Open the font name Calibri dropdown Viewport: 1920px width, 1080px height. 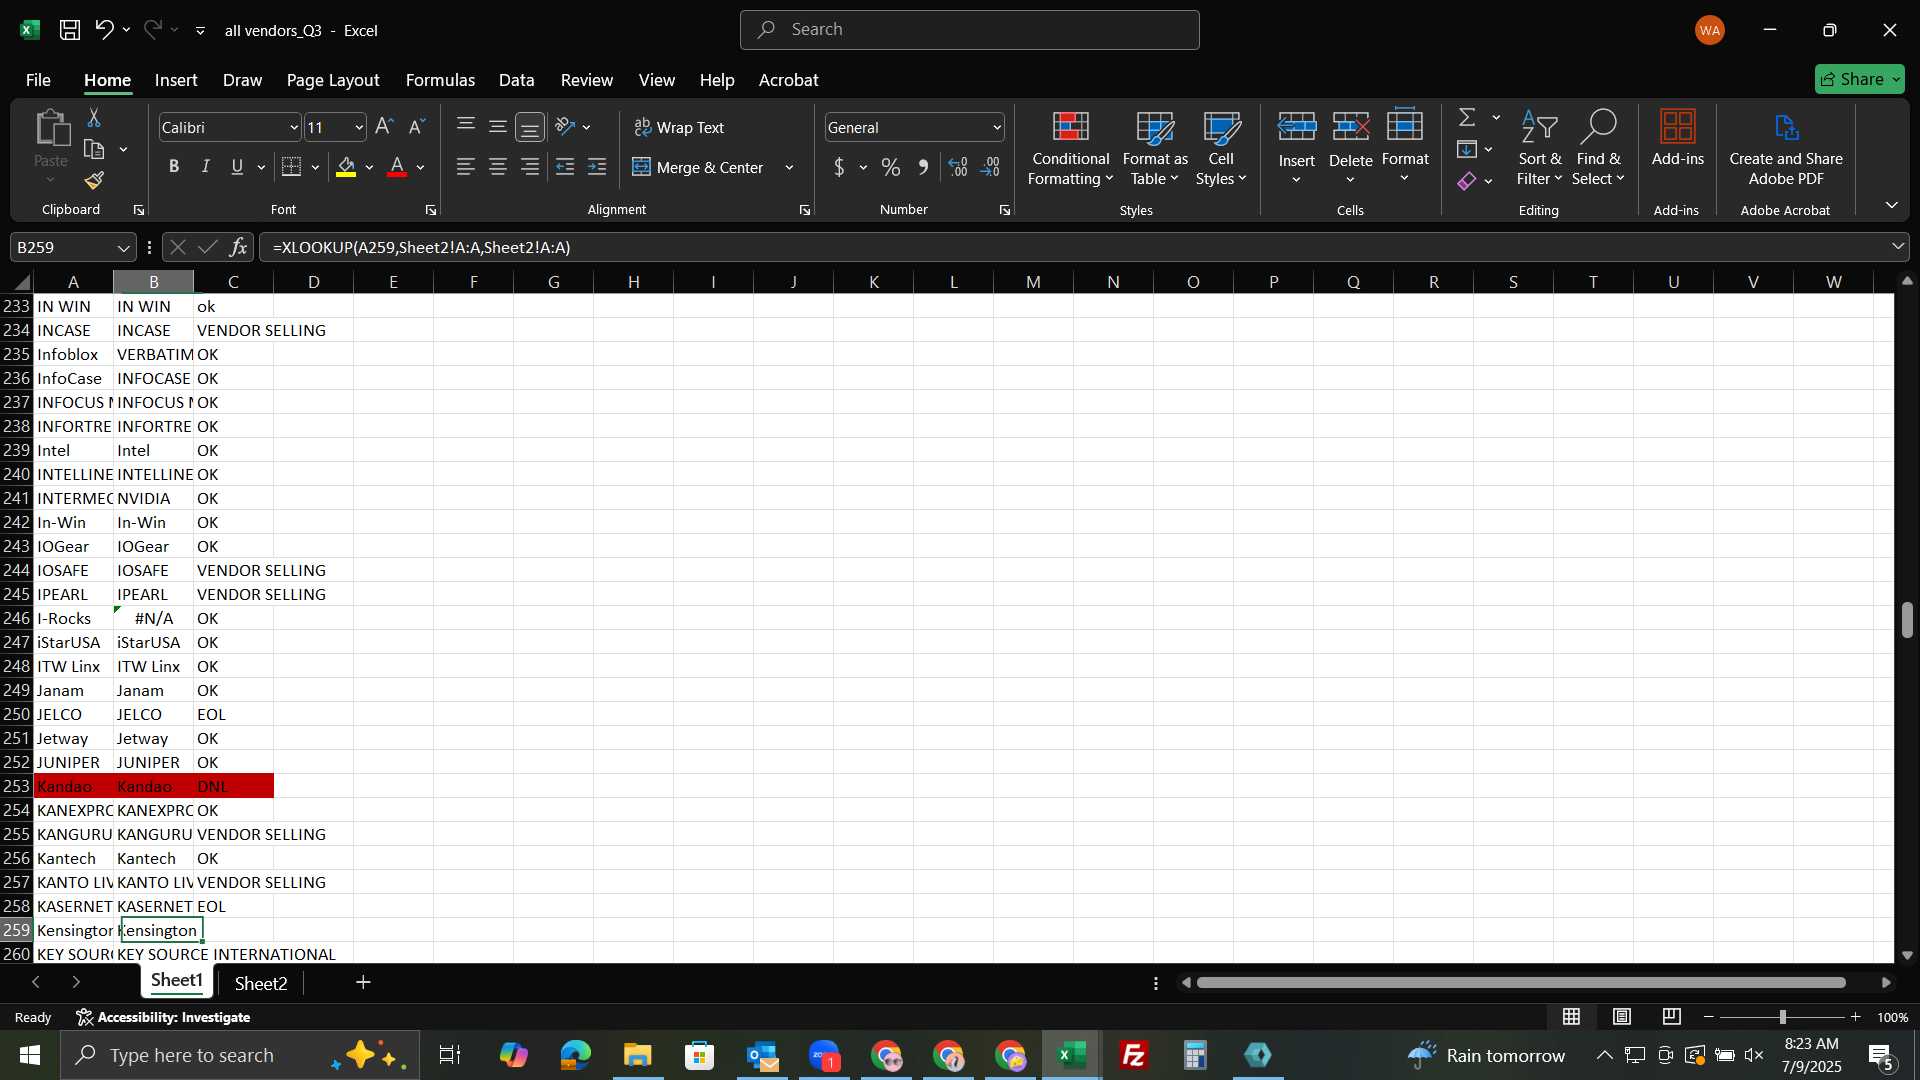coord(294,128)
